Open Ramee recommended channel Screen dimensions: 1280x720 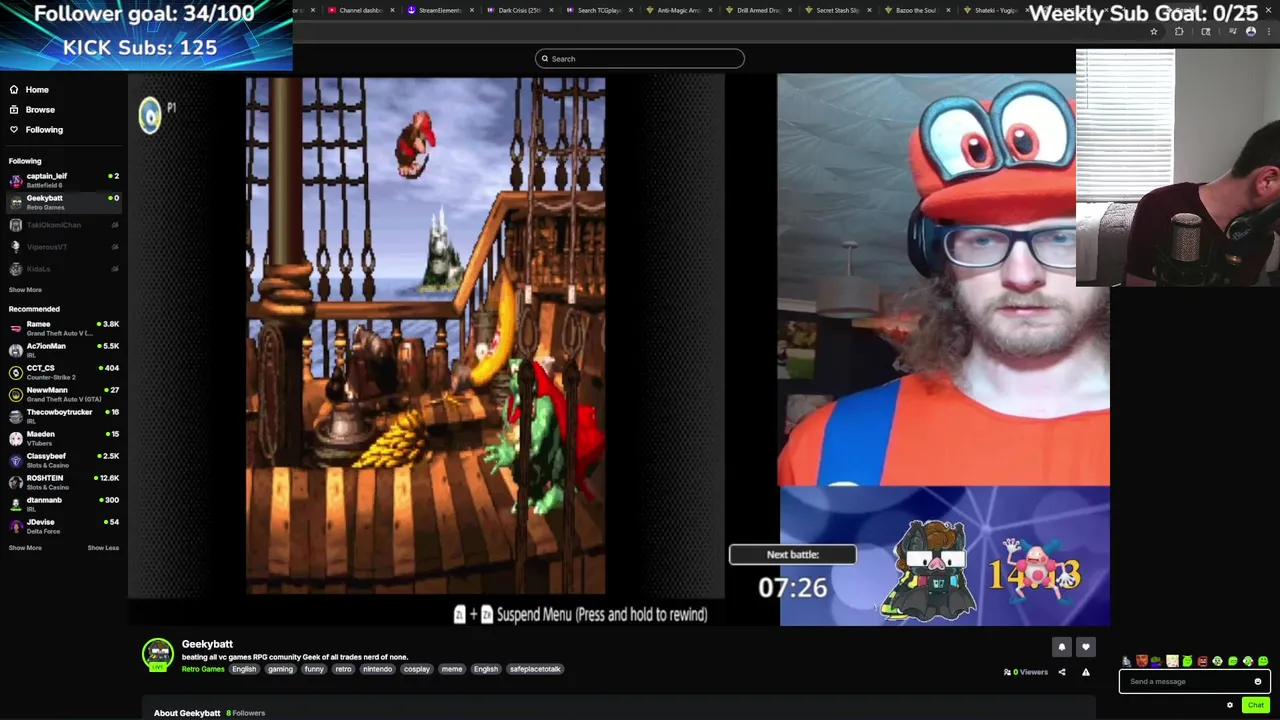(64, 328)
